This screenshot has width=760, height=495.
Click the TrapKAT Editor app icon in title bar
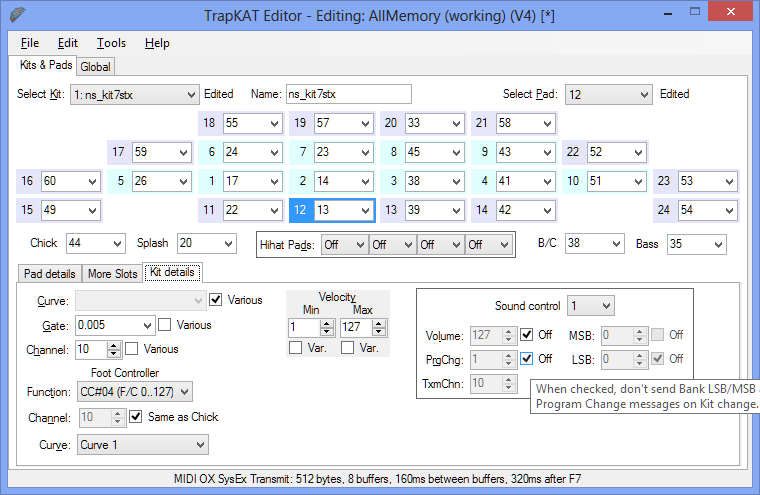(18, 15)
